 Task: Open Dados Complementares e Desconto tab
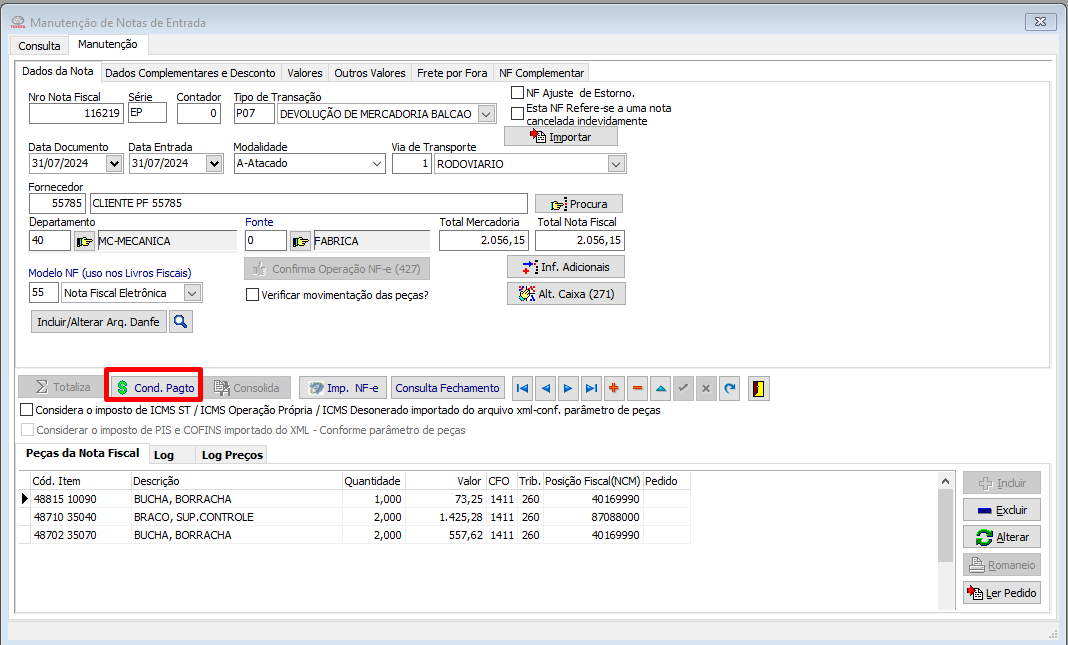pos(190,73)
